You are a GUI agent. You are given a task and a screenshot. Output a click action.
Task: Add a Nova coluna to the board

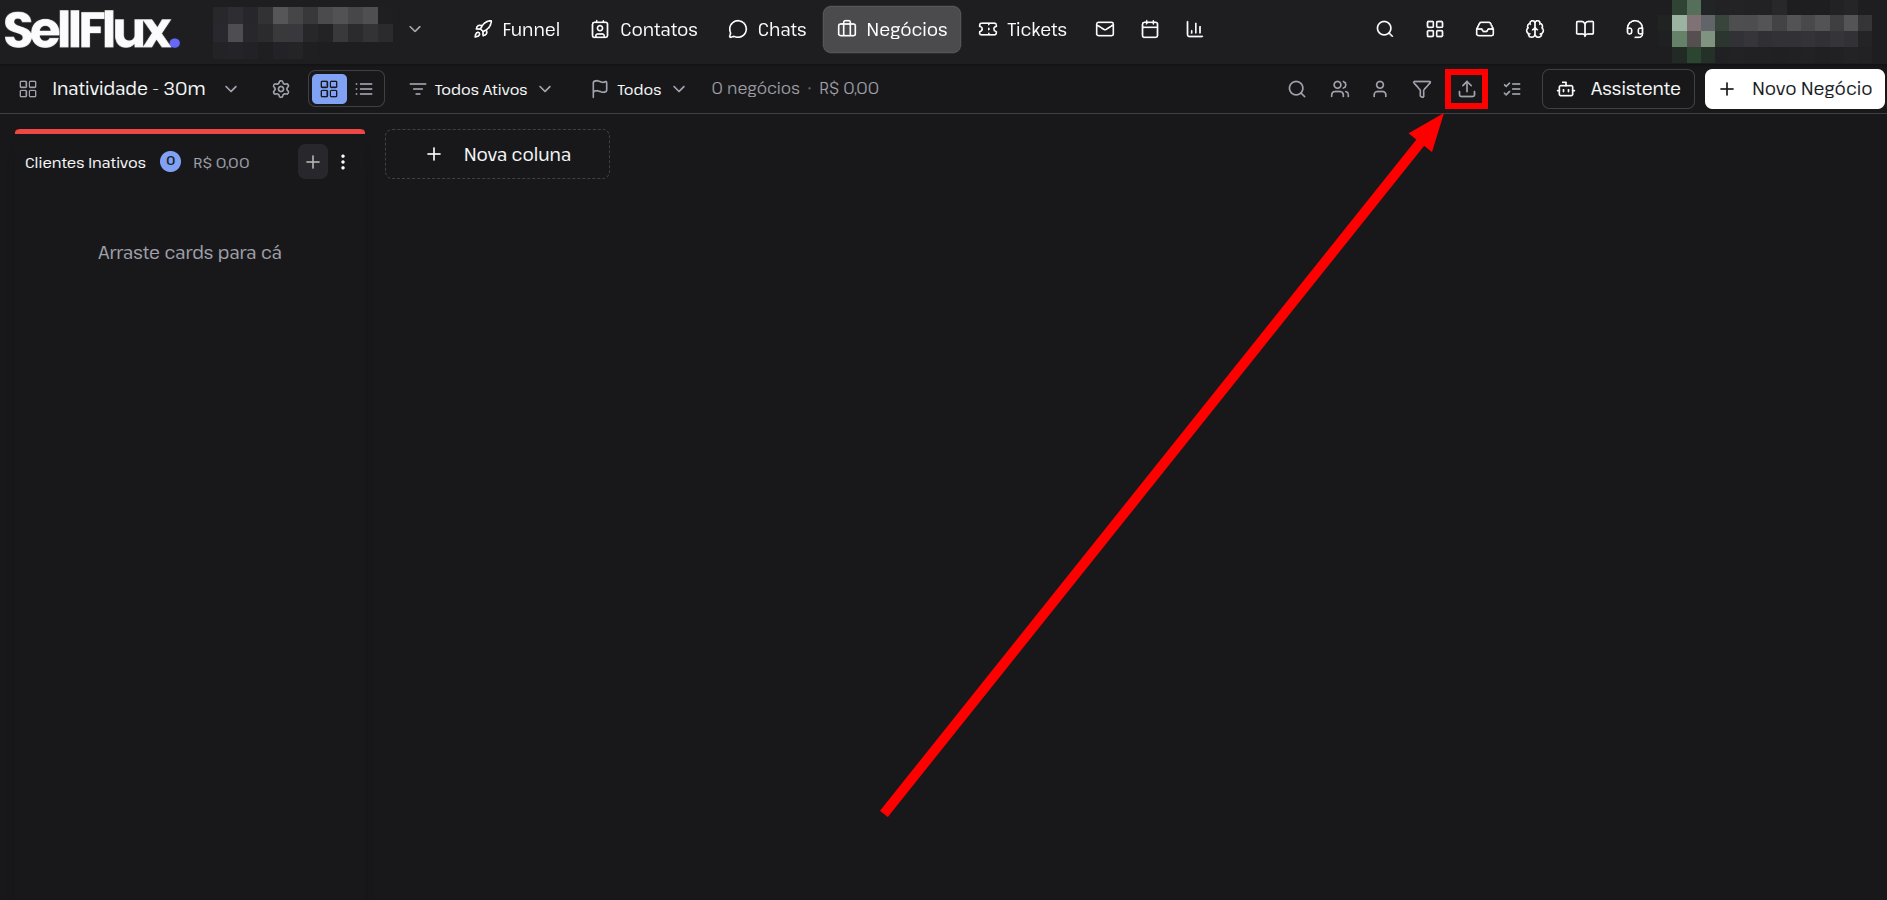click(x=497, y=154)
